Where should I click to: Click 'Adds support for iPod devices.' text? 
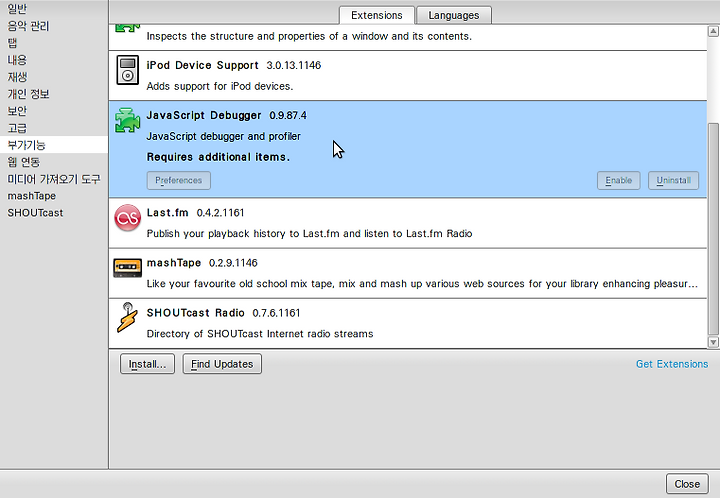click(219, 86)
